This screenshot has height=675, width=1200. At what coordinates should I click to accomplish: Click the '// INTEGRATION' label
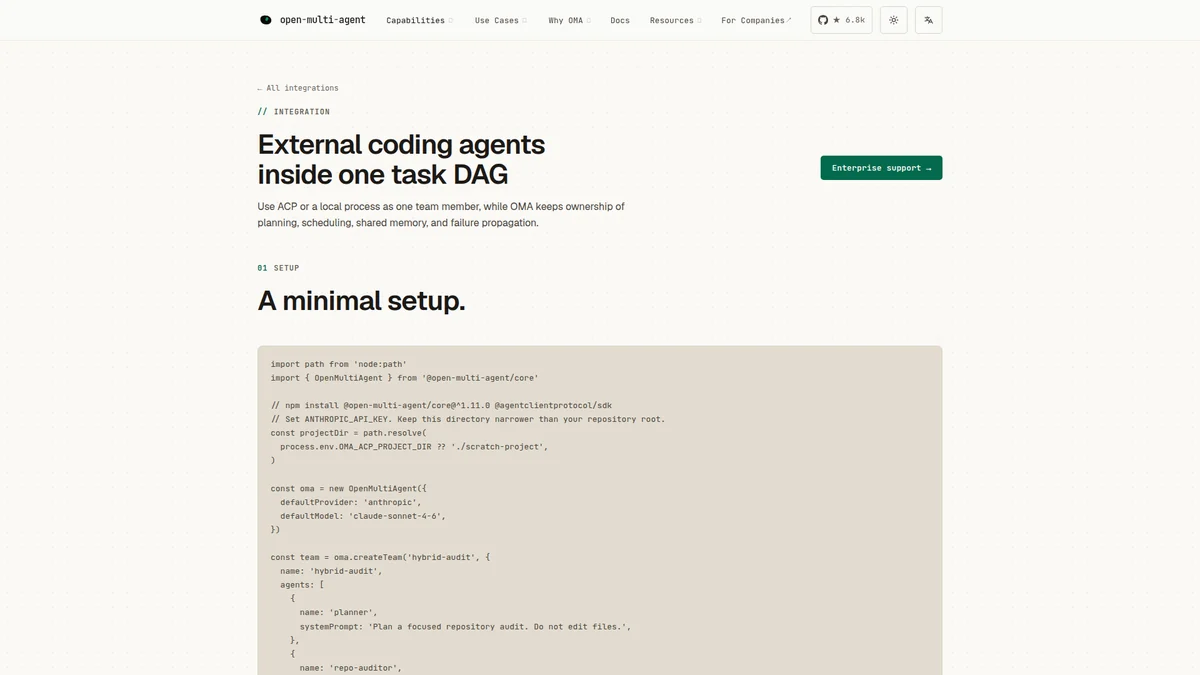pos(294,112)
